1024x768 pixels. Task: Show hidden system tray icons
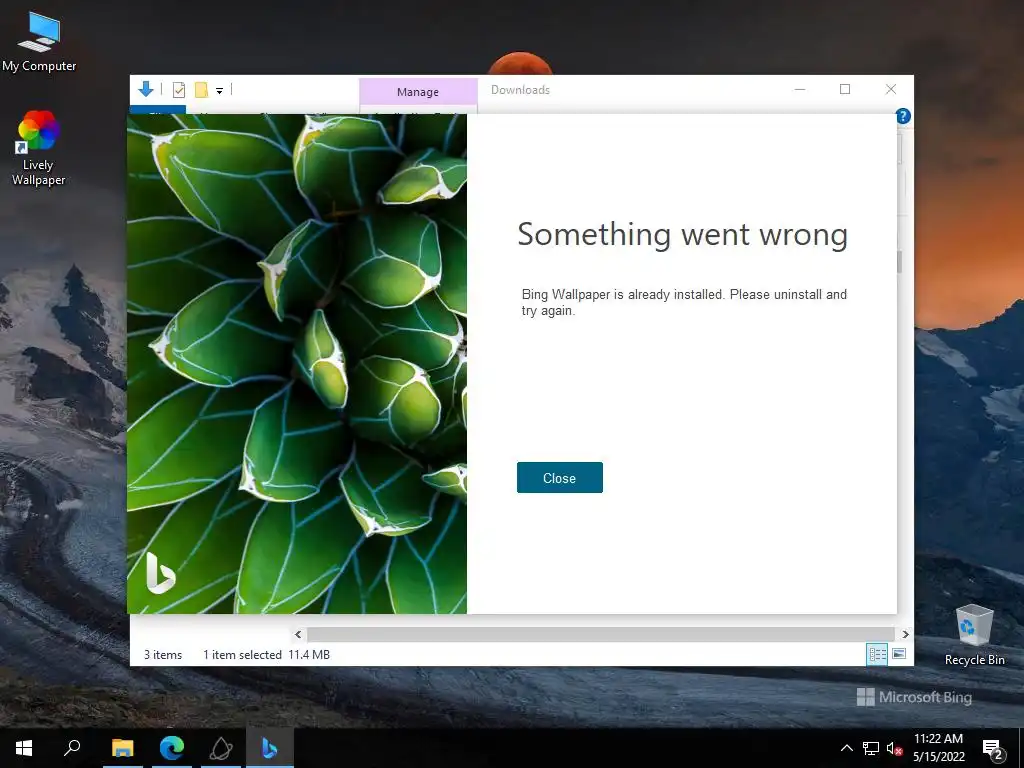846,748
